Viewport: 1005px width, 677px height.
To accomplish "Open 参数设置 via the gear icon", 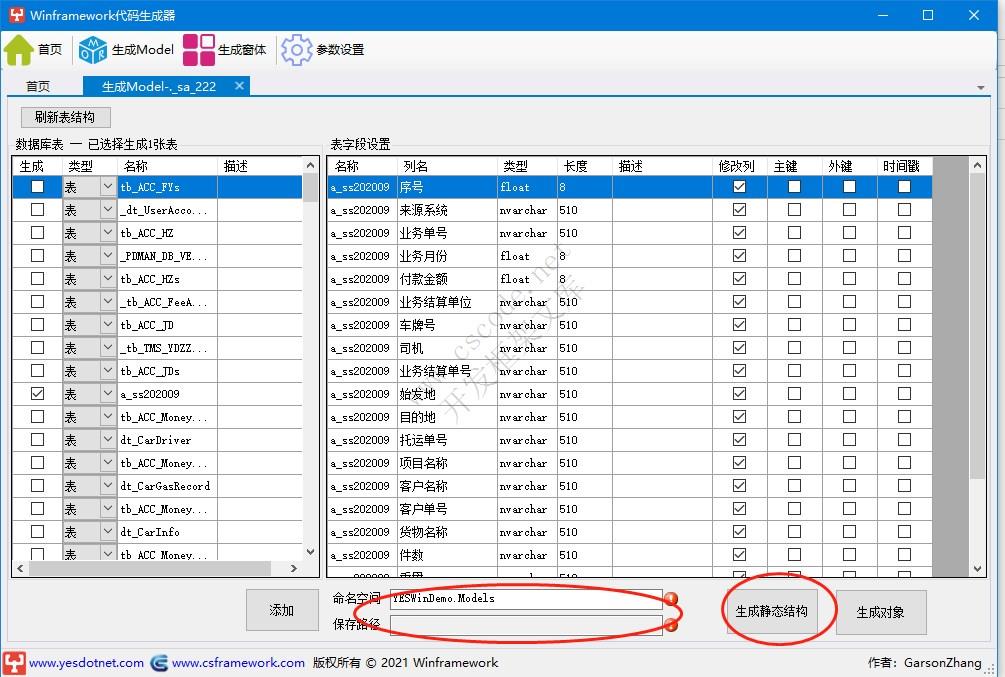I will tap(297, 48).
